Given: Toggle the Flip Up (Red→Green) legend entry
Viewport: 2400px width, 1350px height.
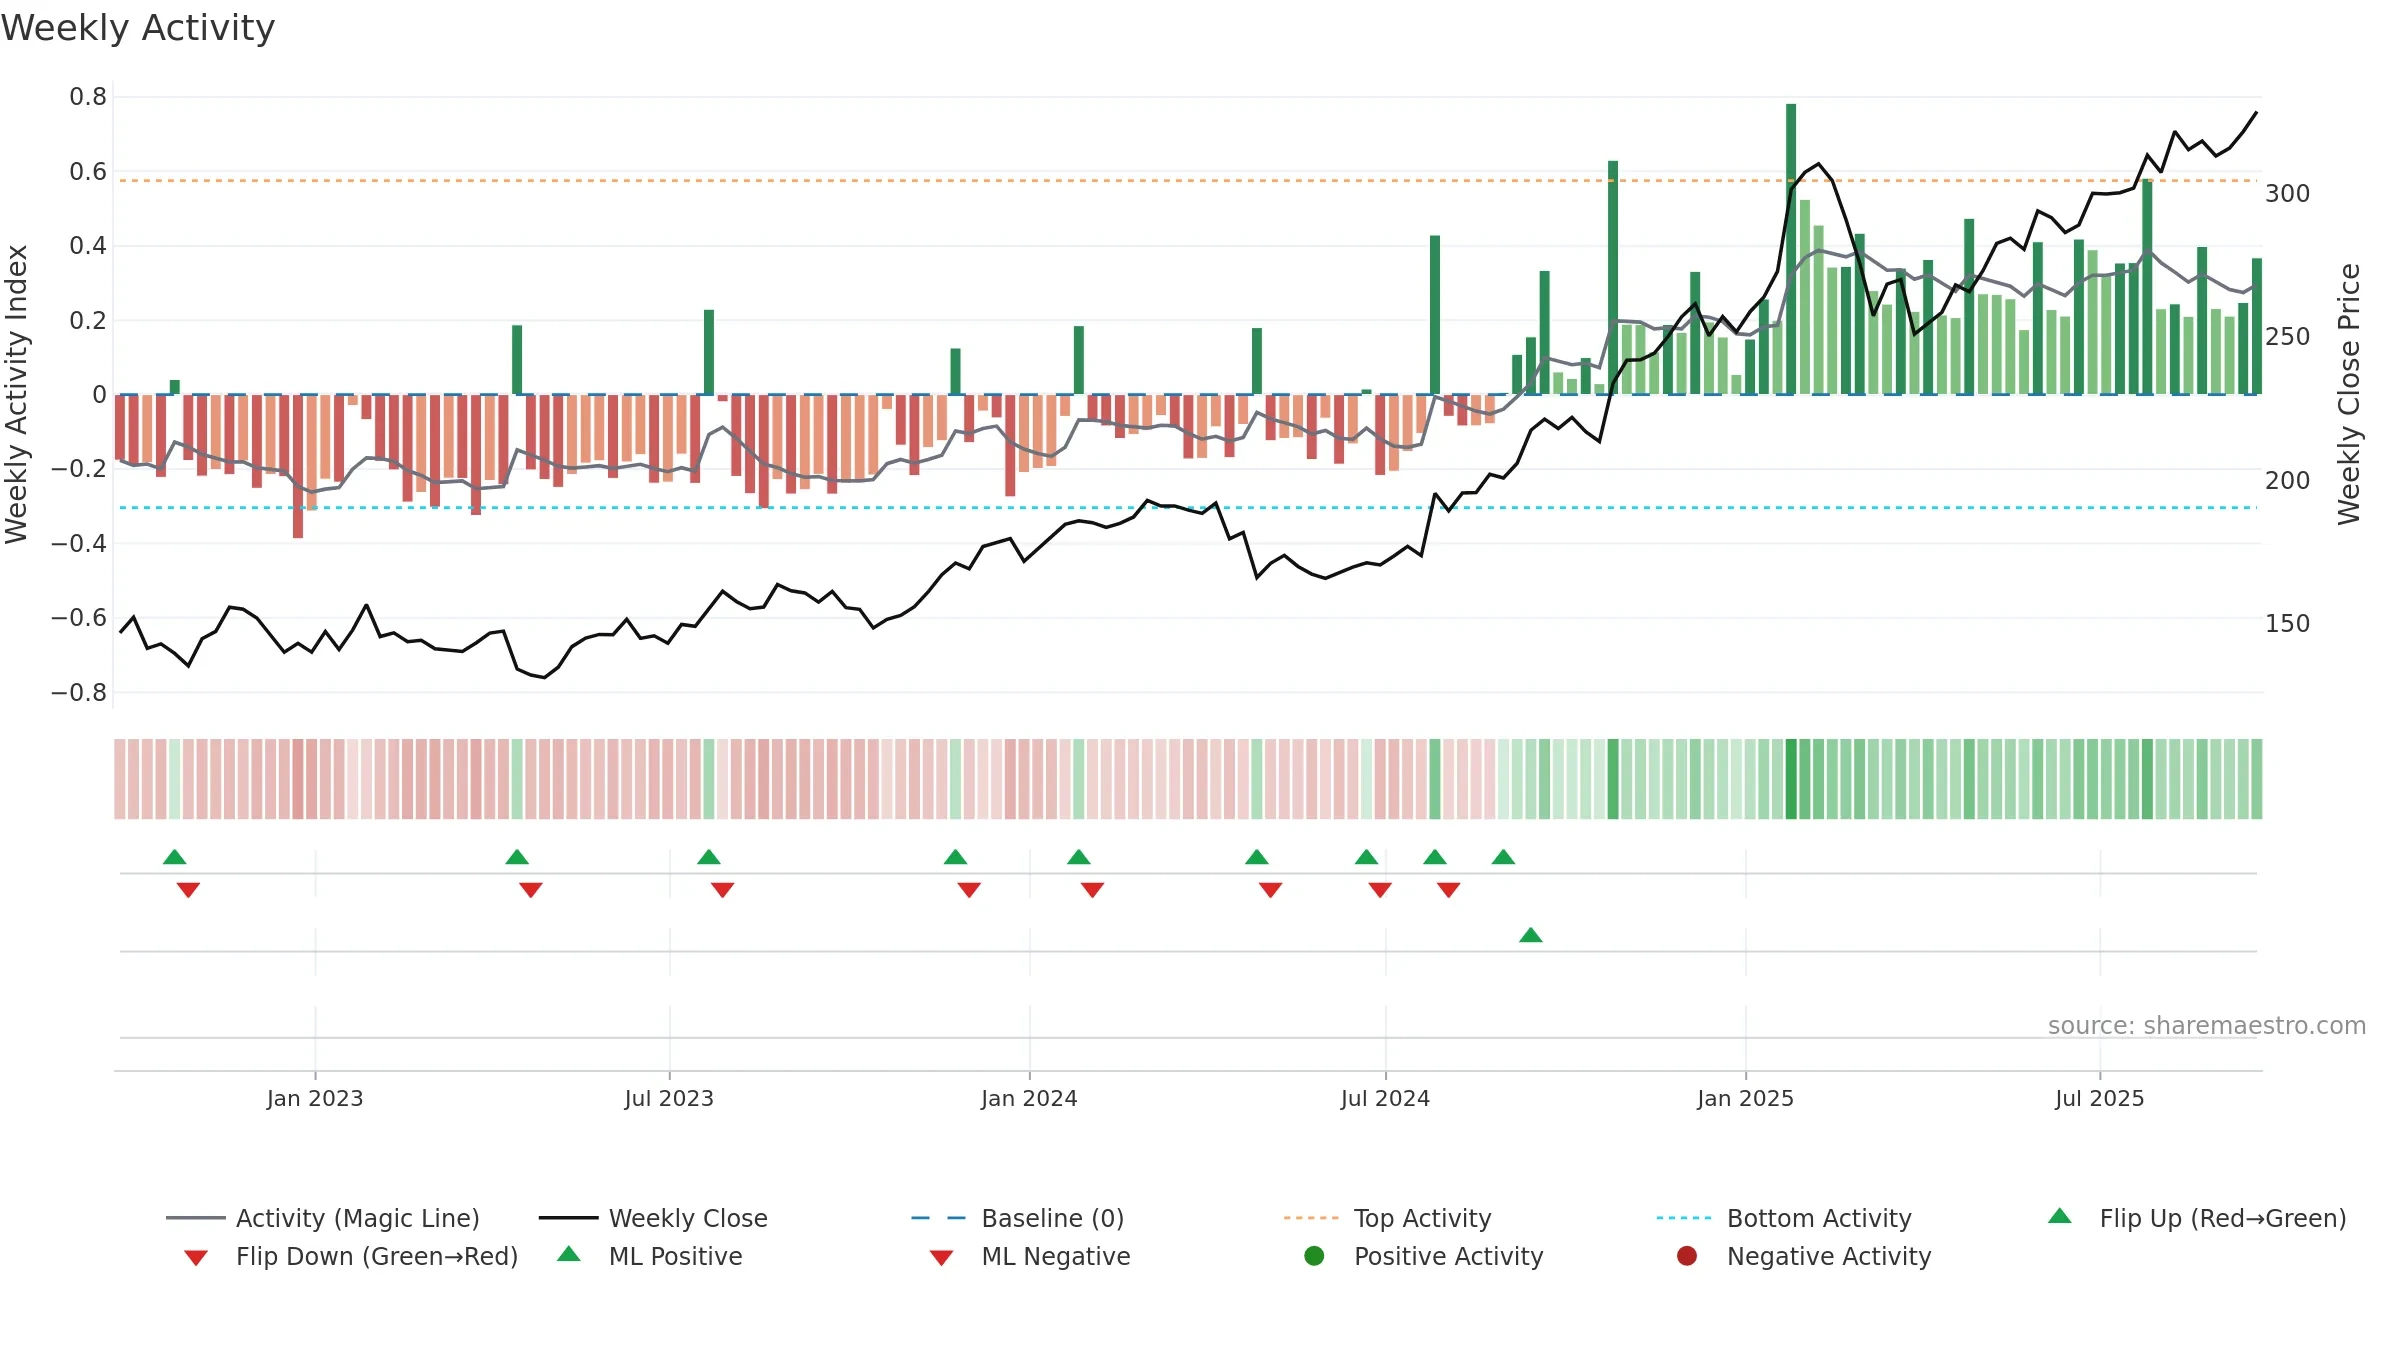Looking at the screenshot, I should click(x=2197, y=1218).
